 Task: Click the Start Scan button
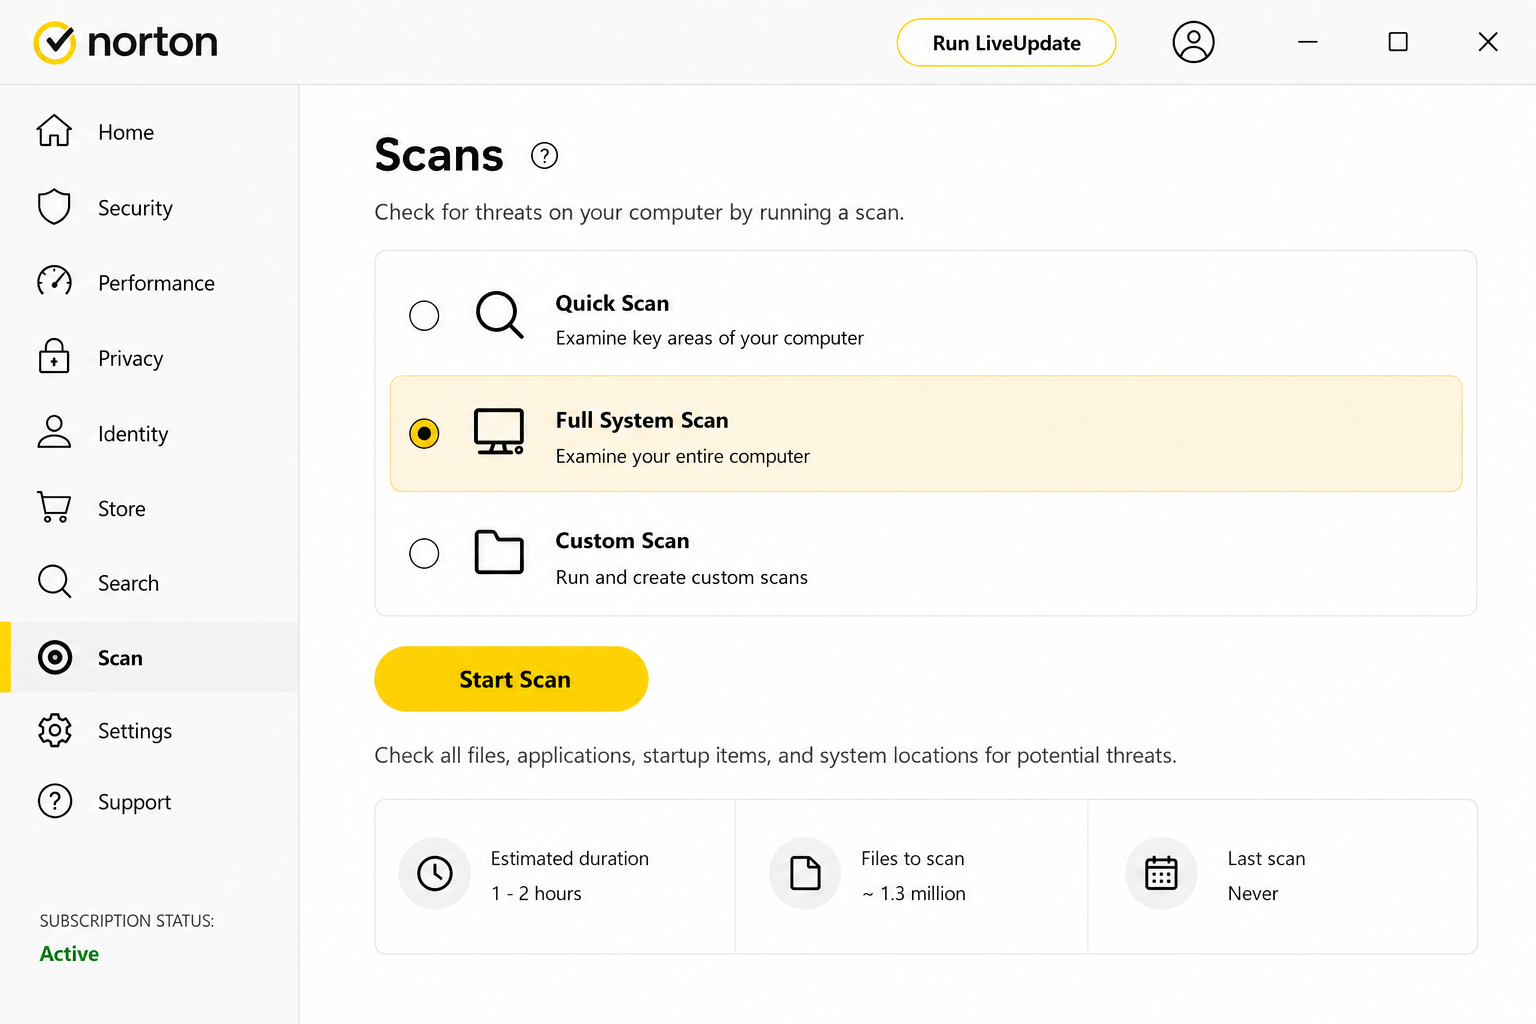(511, 679)
